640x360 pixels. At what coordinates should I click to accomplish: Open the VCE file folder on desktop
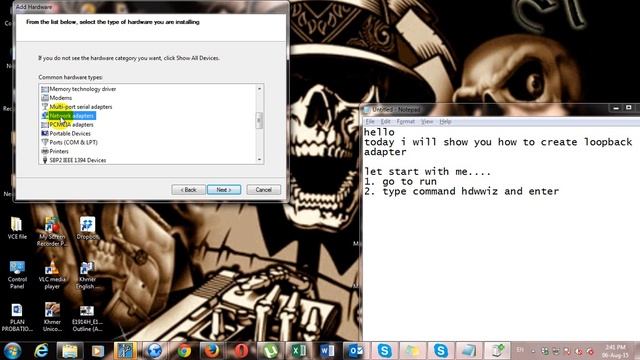pyautogui.click(x=17, y=228)
